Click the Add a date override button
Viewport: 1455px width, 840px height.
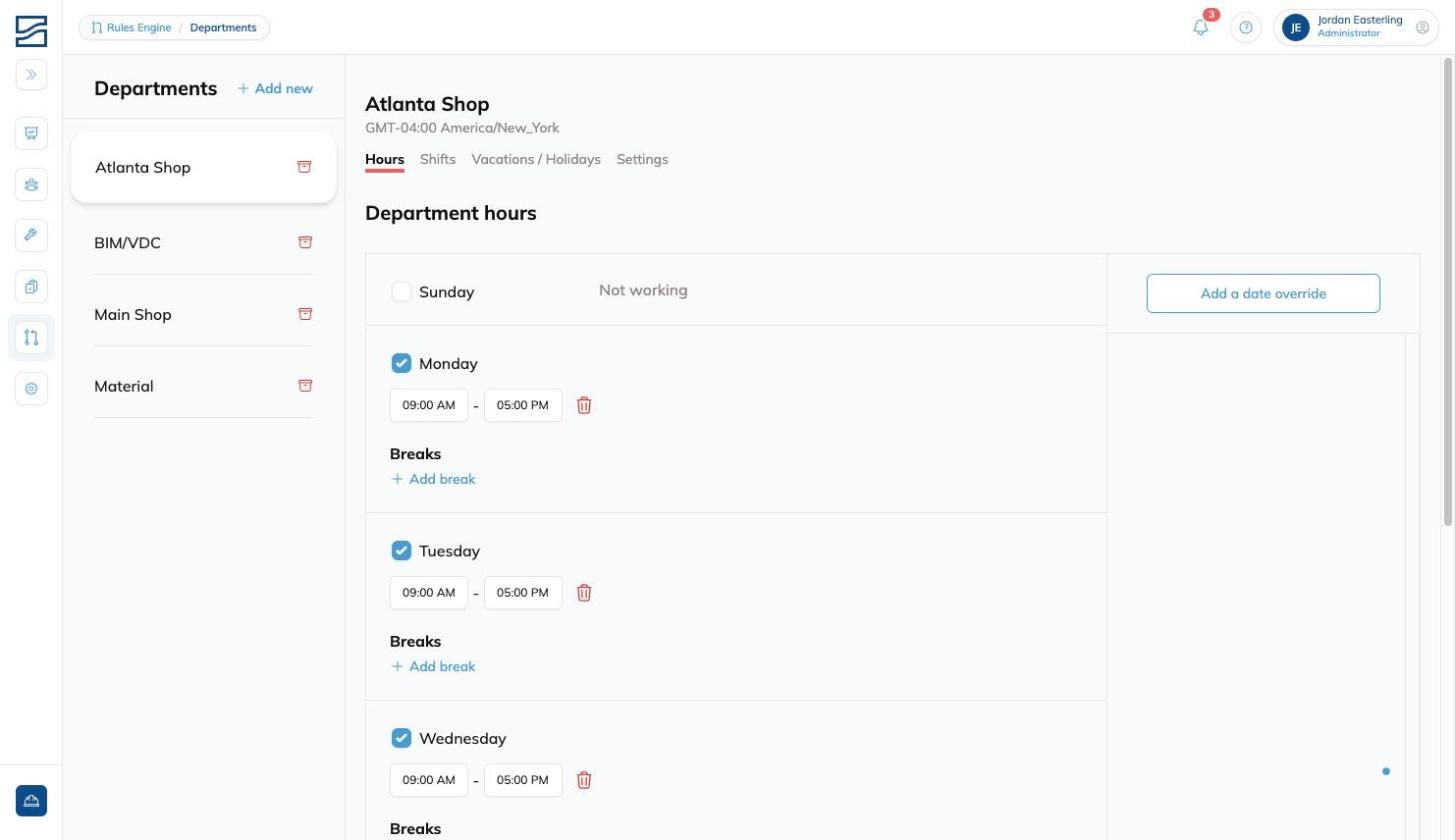(1263, 293)
